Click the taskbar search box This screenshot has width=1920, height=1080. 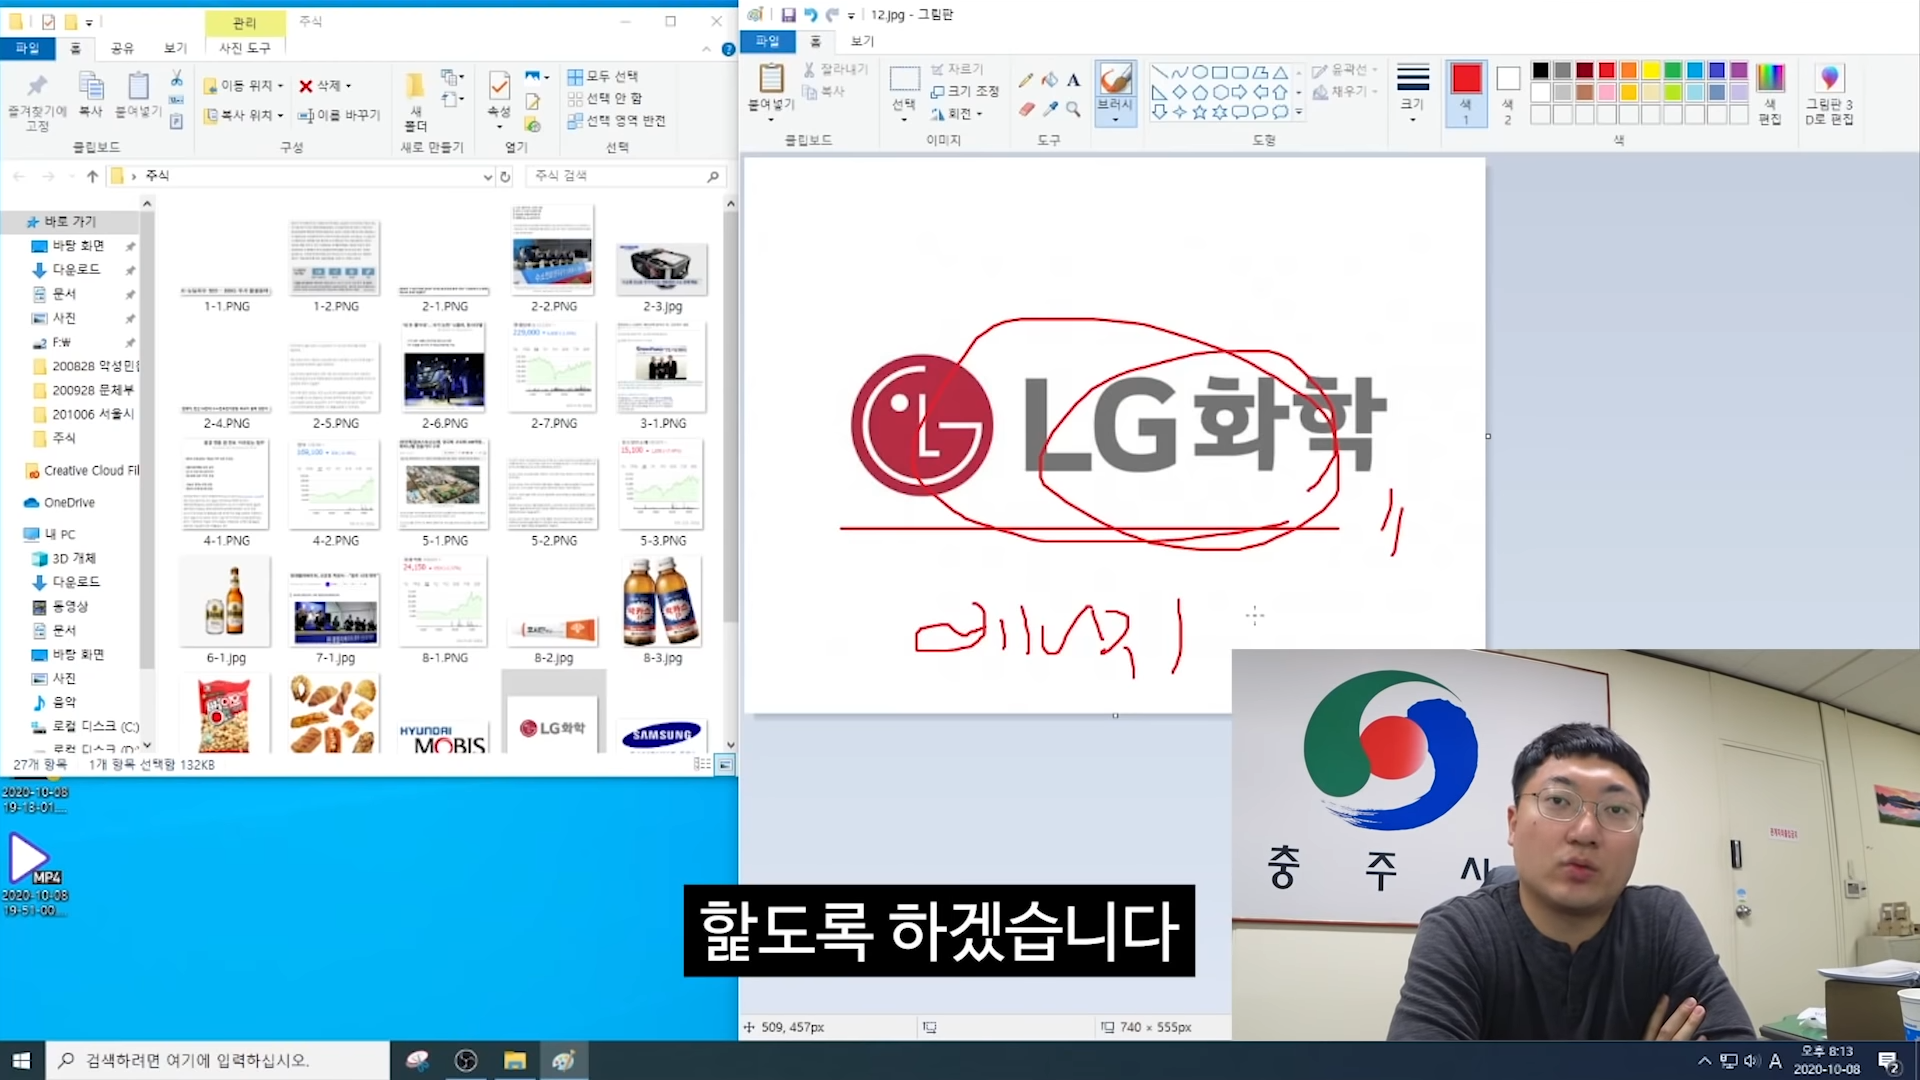click(x=218, y=1060)
